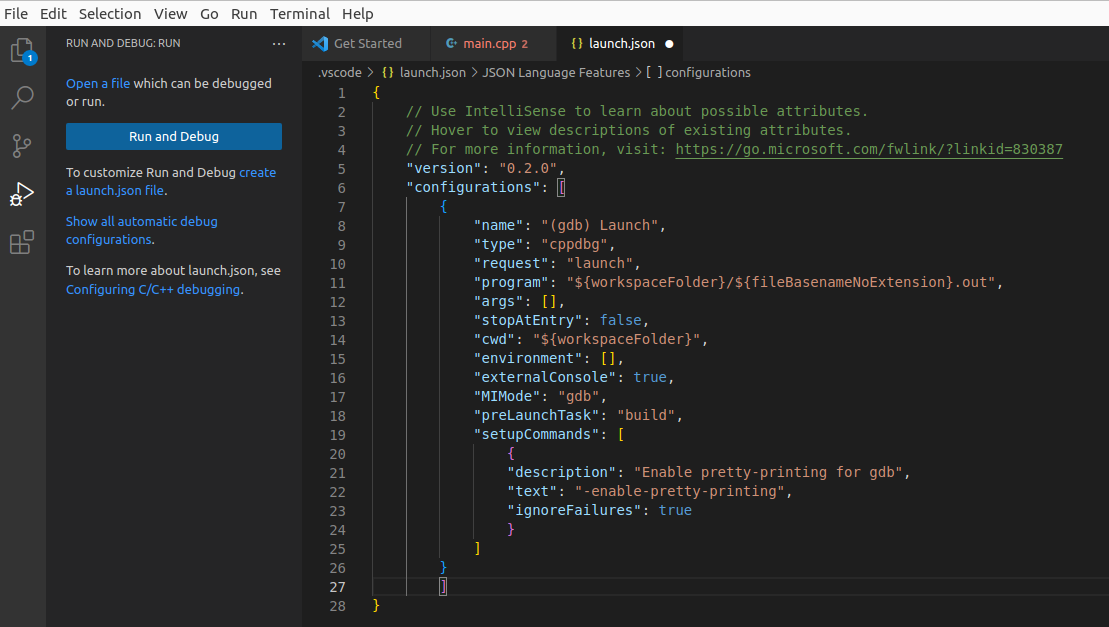Click line number 27 in the gutter
1109x627 pixels.
(x=338, y=586)
